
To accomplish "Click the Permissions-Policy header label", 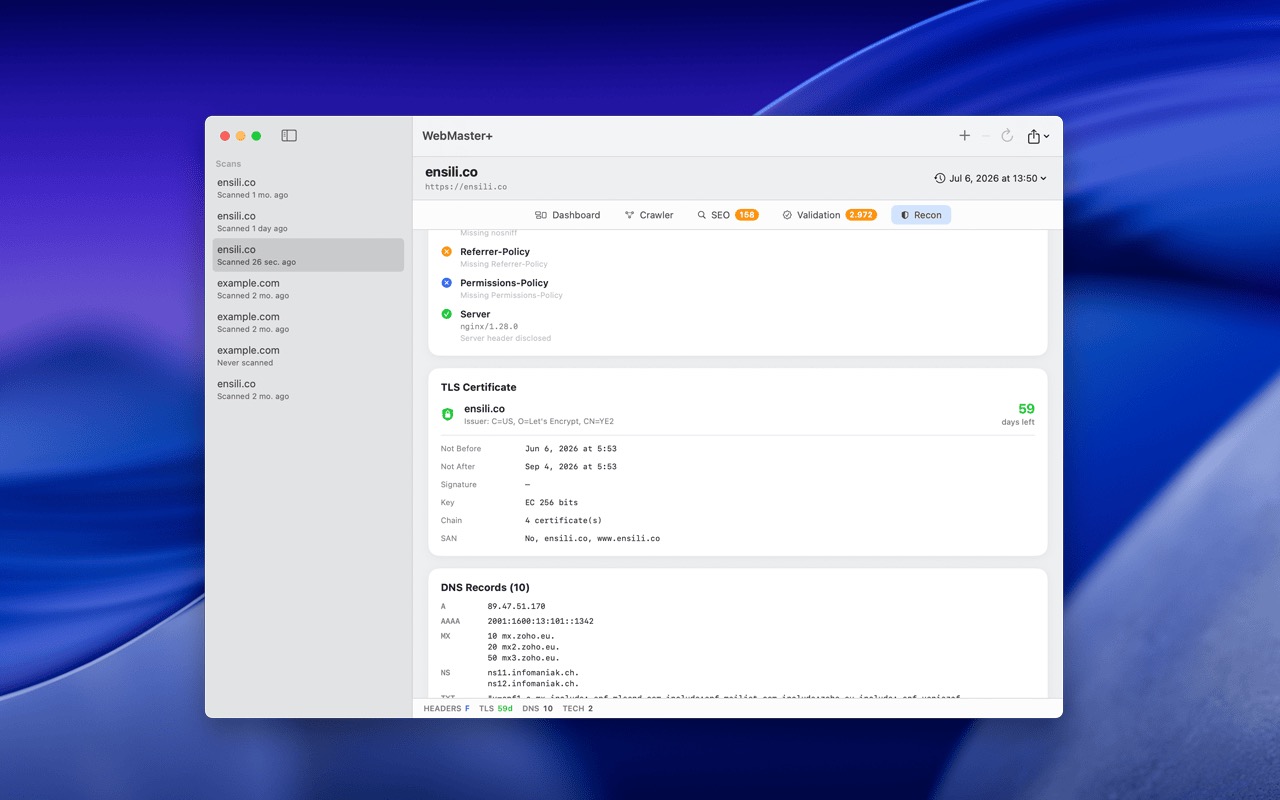I will tap(506, 283).
